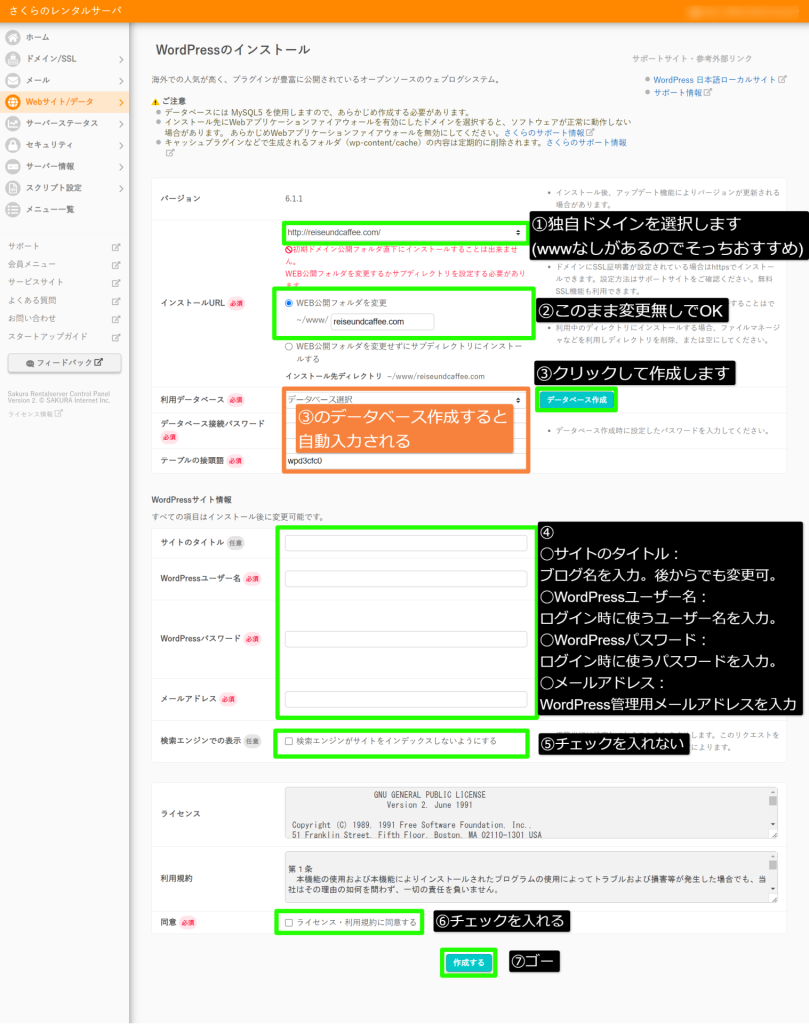Expand the スクリプト設定 menu chevron
809x1024 pixels.
(121, 189)
